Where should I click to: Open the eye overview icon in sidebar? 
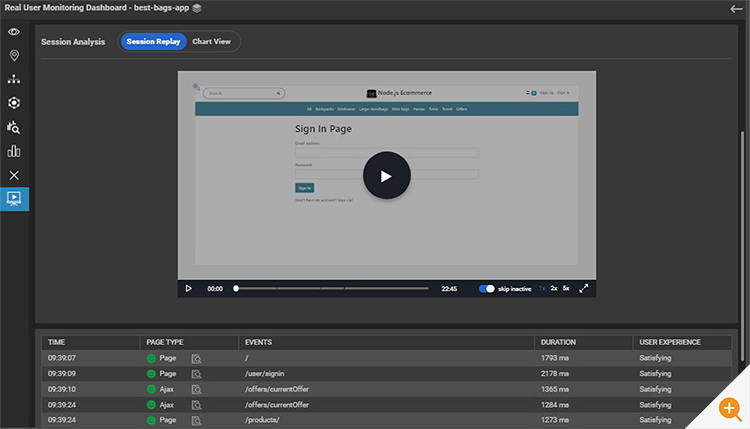14,32
